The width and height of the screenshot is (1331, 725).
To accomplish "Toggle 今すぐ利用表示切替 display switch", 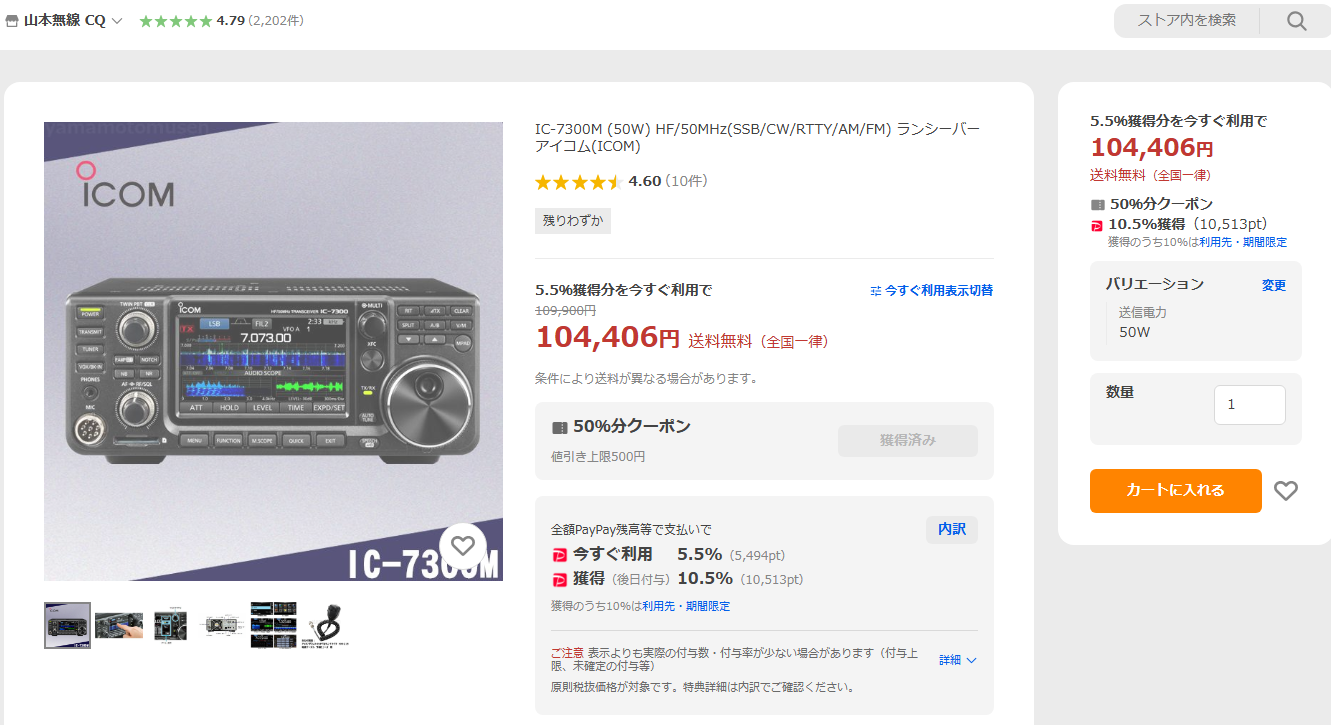I will click(931, 290).
